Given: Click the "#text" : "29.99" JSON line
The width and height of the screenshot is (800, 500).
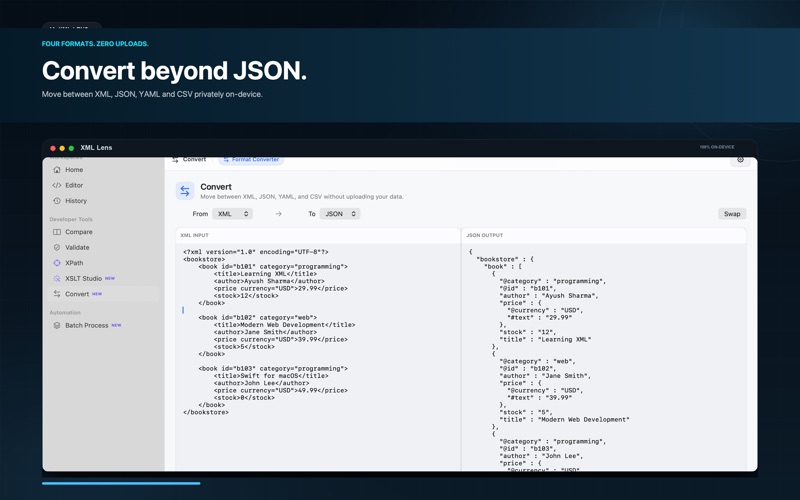Looking at the screenshot, I should [x=539, y=317].
